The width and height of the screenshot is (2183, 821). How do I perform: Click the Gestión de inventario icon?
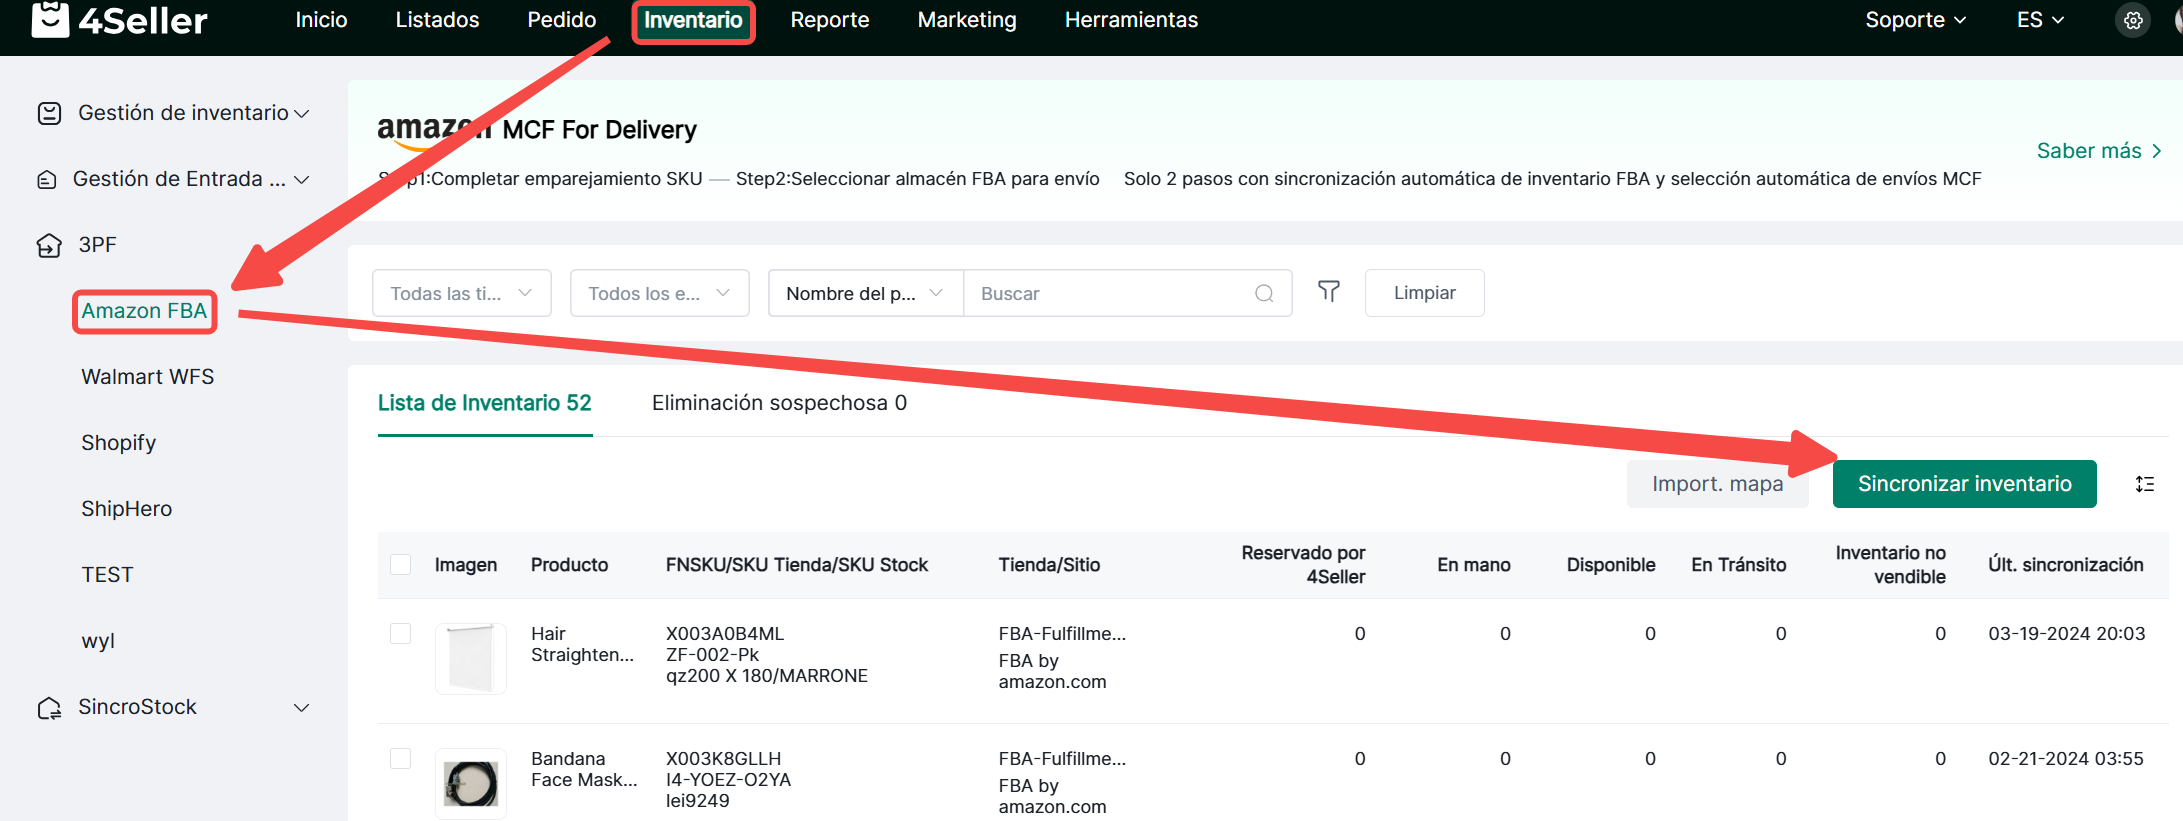point(49,113)
